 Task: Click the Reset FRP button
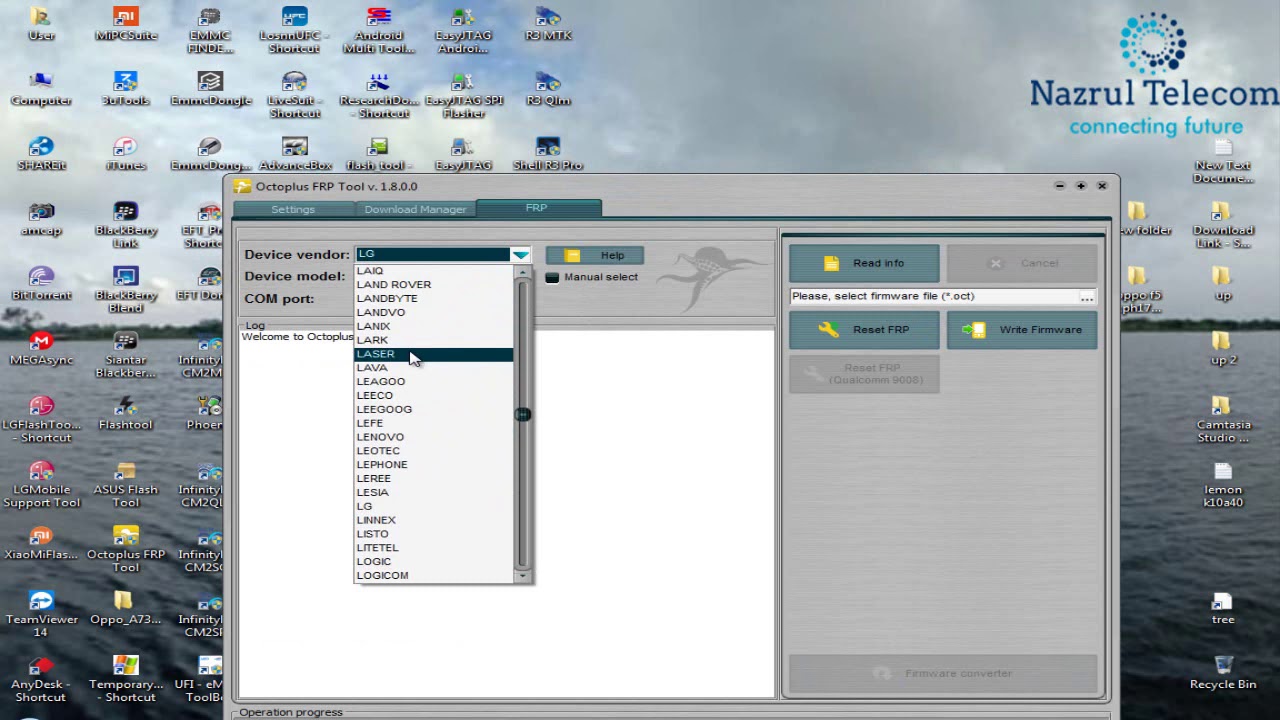tap(864, 330)
